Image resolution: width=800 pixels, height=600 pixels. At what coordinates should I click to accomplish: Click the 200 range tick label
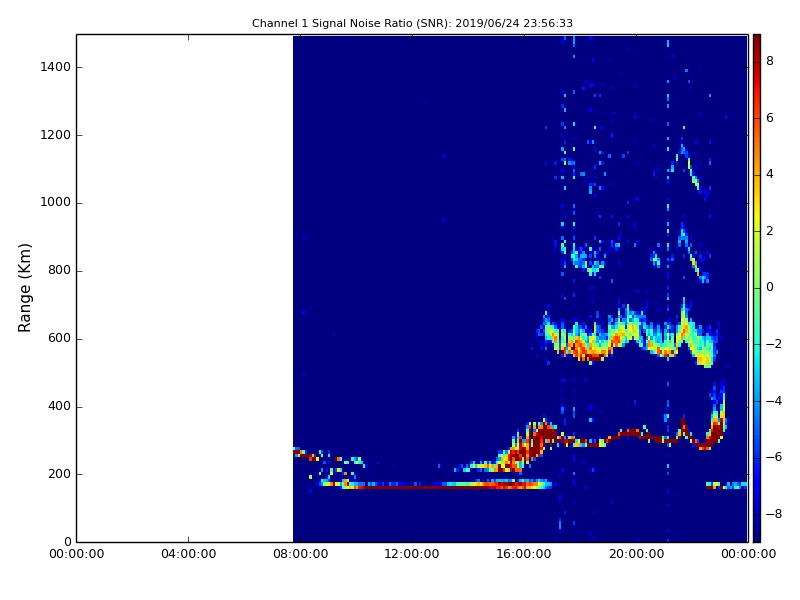(x=59, y=474)
